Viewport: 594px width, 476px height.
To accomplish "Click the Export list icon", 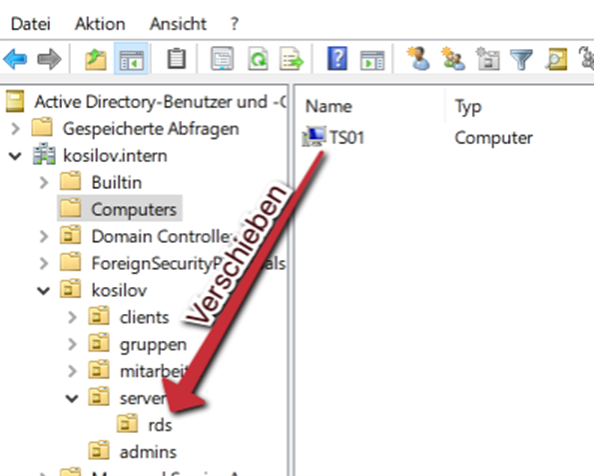I will [291, 59].
